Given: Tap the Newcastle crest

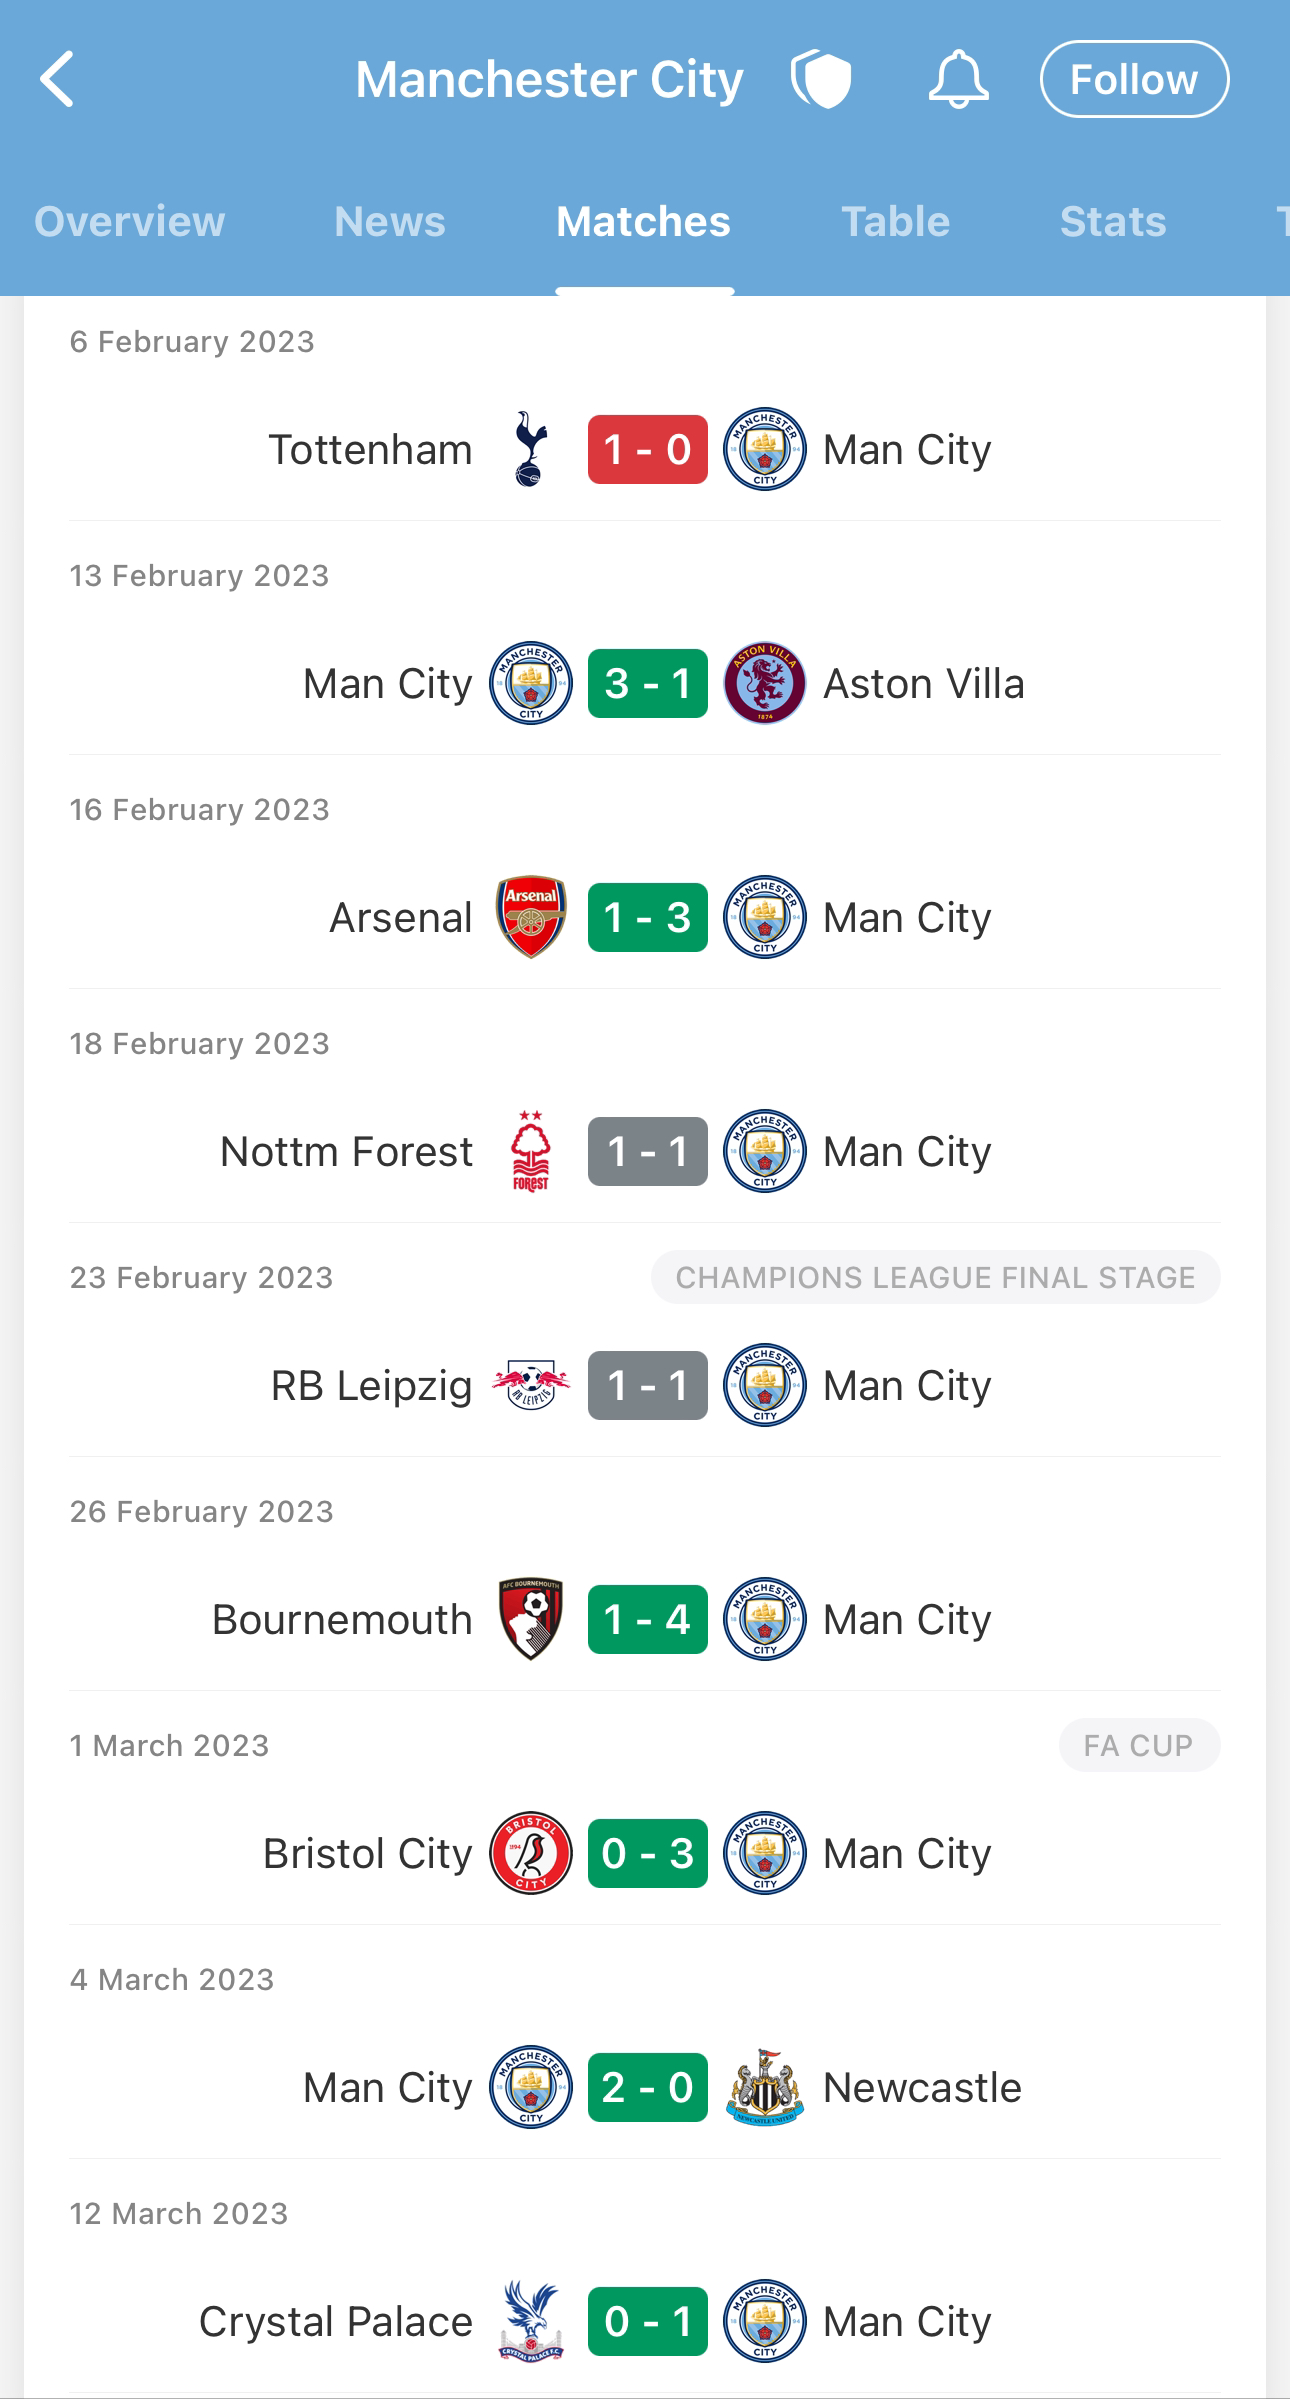Looking at the screenshot, I should [x=765, y=2087].
